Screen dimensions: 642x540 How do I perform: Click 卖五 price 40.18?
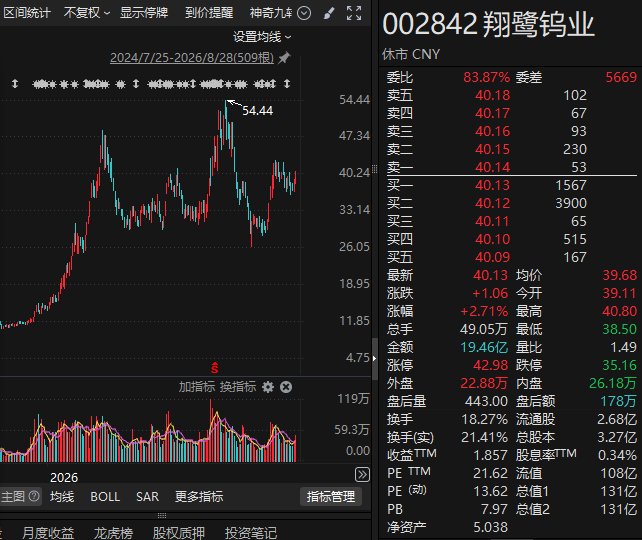(x=493, y=95)
